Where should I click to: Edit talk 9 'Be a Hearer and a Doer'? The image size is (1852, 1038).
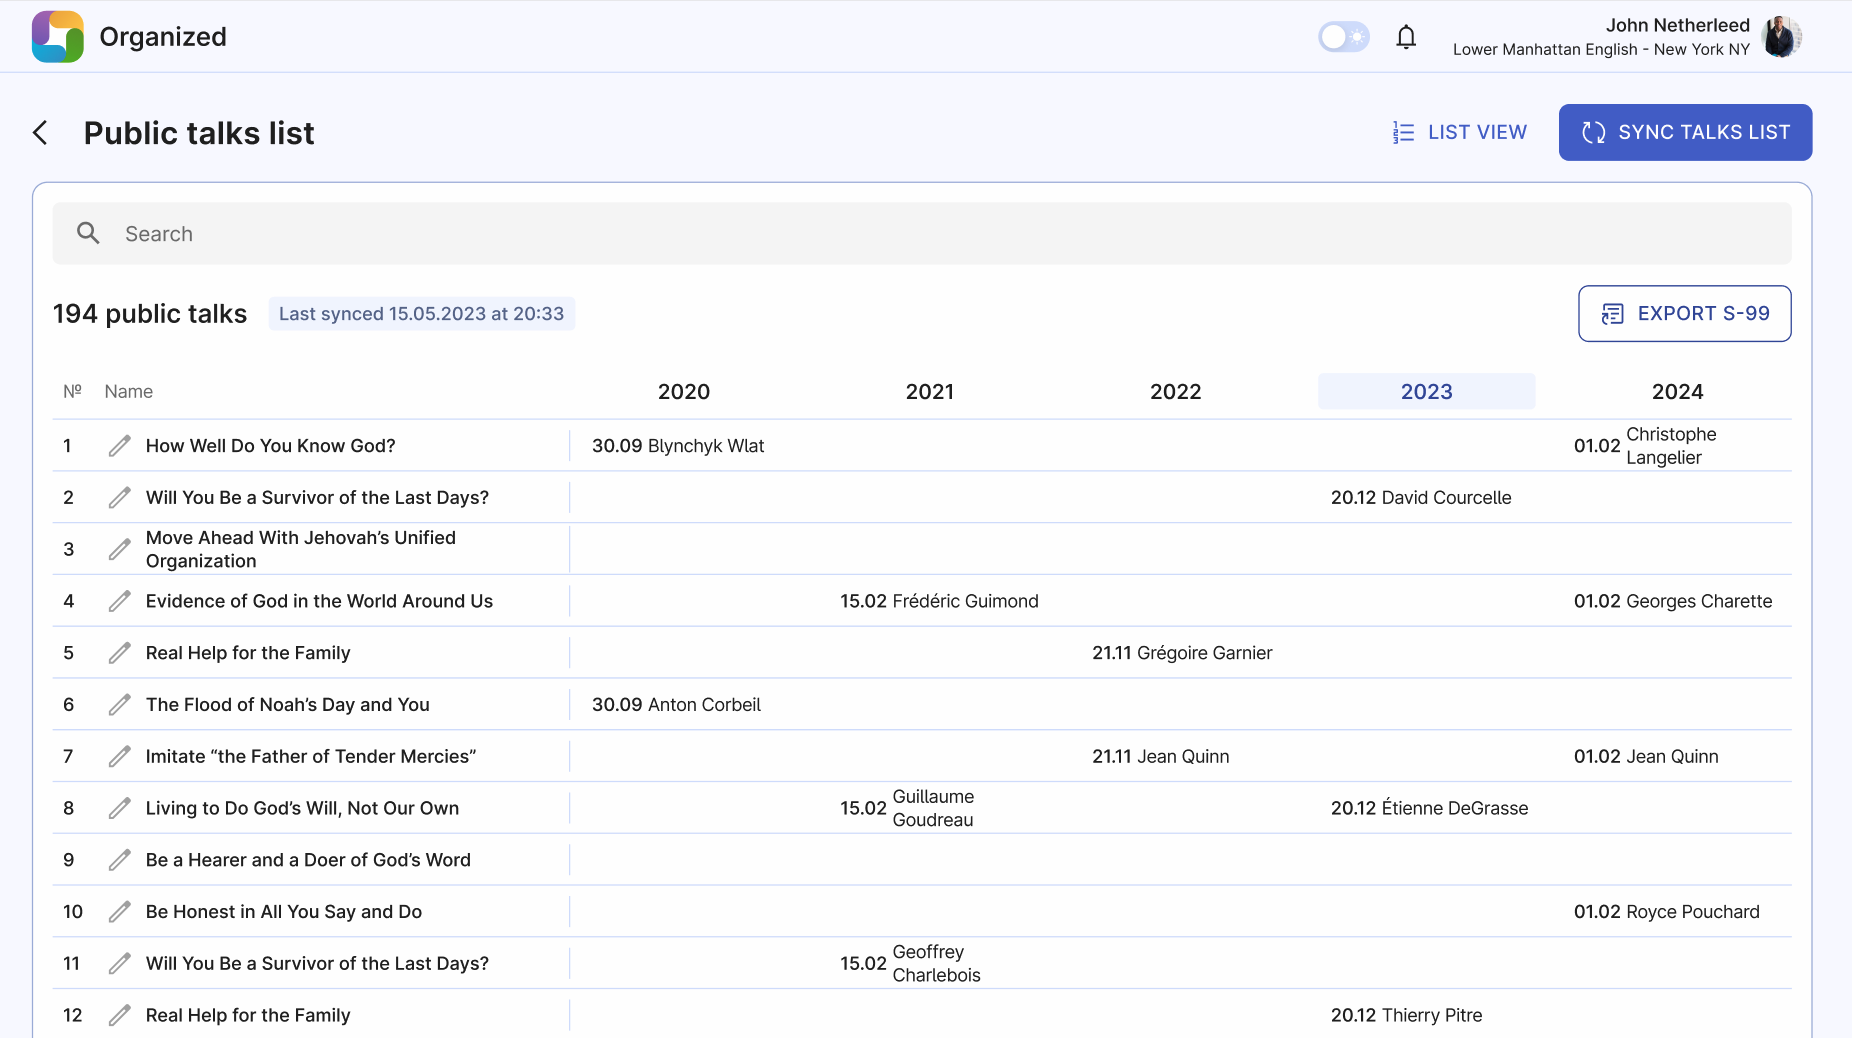(x=120, y=860)
